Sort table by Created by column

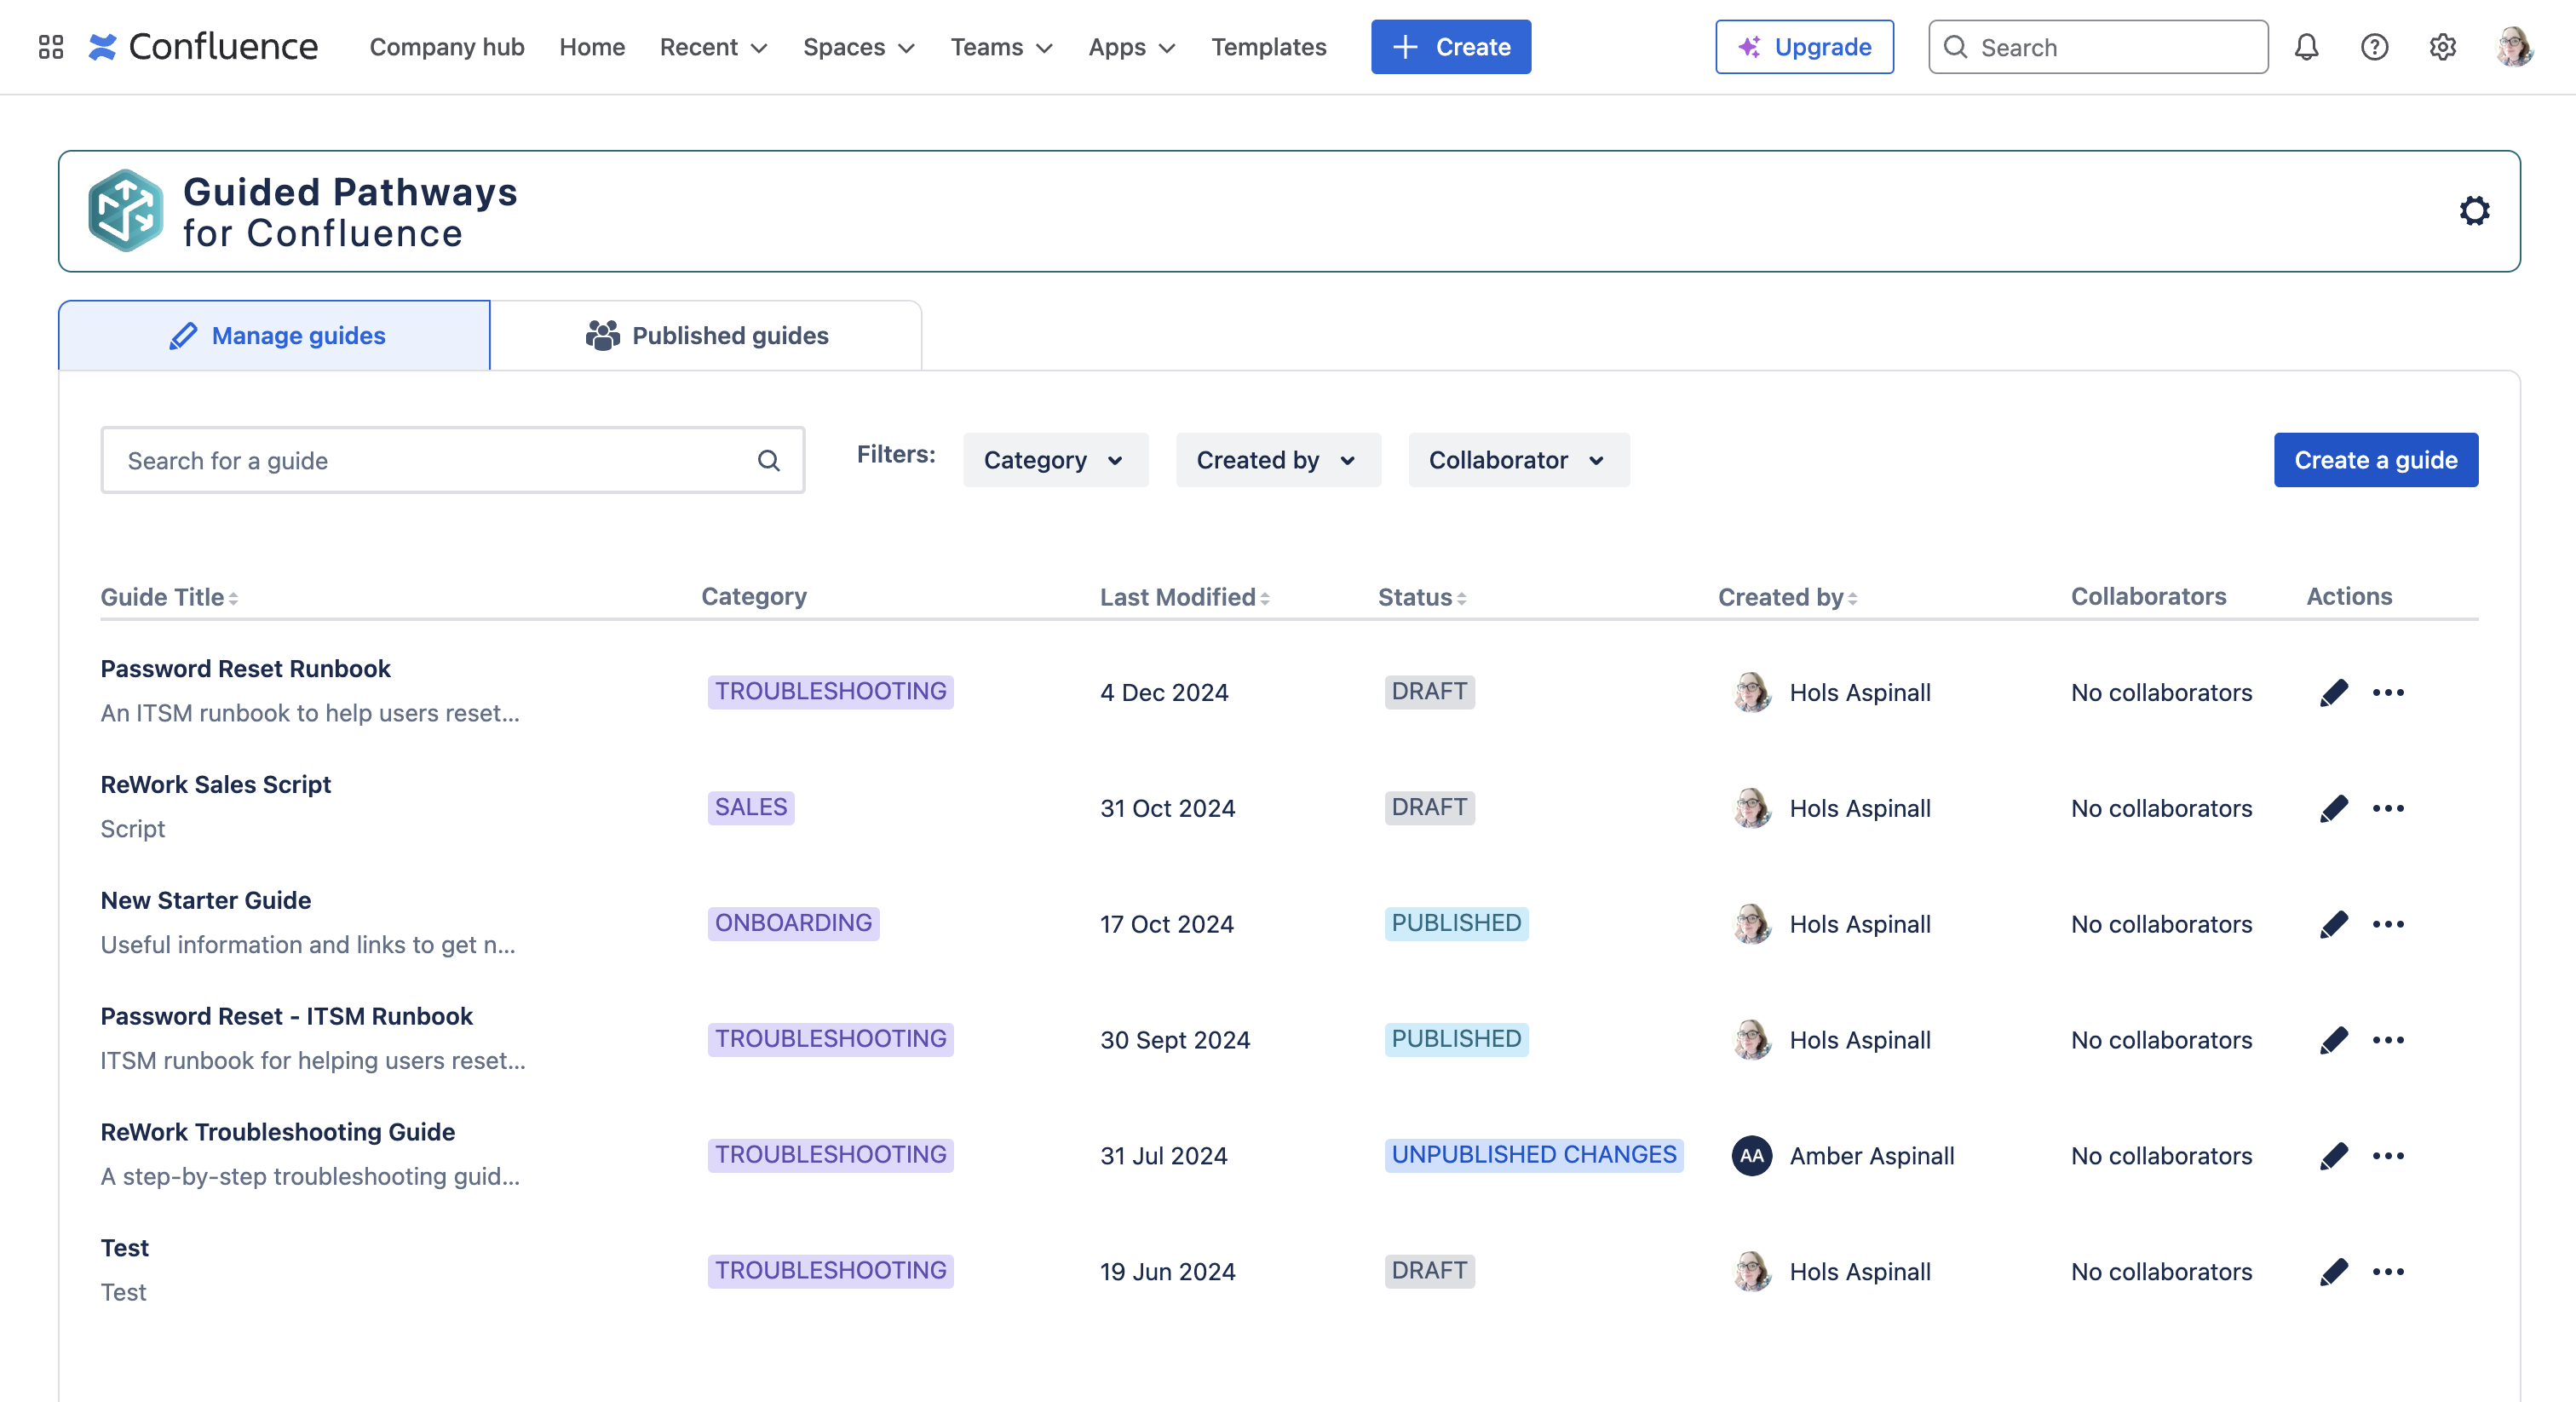pyautogui.click(x=1788, y=597)
